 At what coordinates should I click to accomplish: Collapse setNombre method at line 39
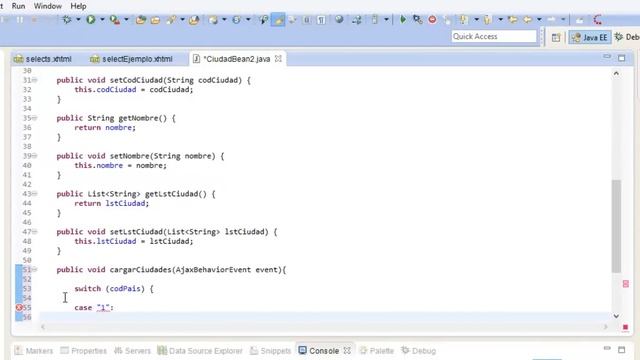[35, 156]
